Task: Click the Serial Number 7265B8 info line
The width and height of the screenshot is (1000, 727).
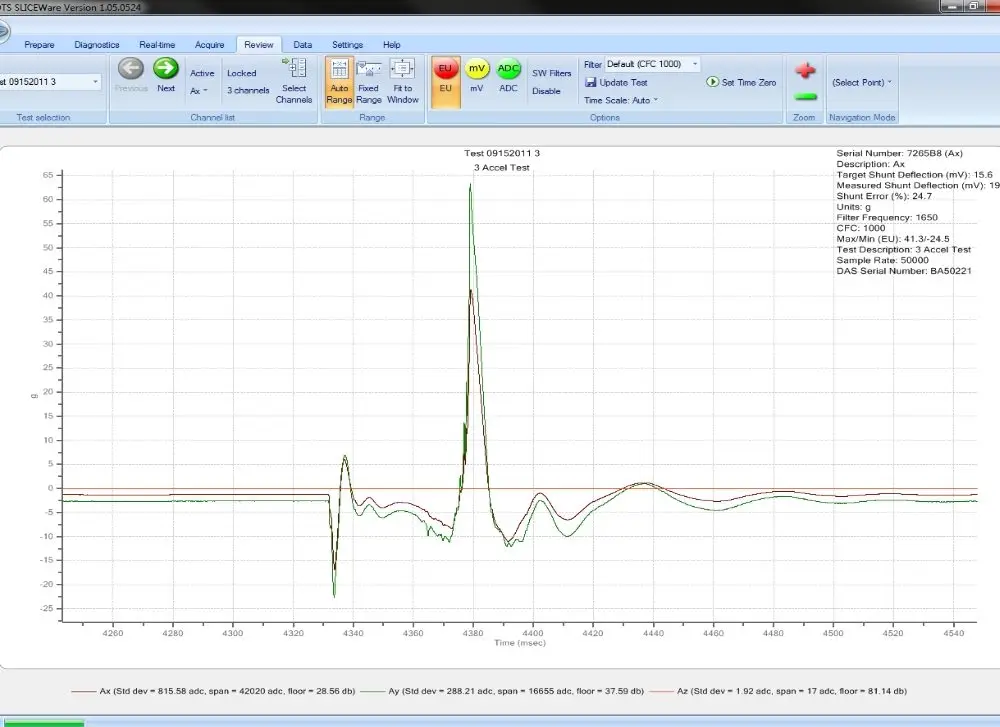Action: point(899,153)
